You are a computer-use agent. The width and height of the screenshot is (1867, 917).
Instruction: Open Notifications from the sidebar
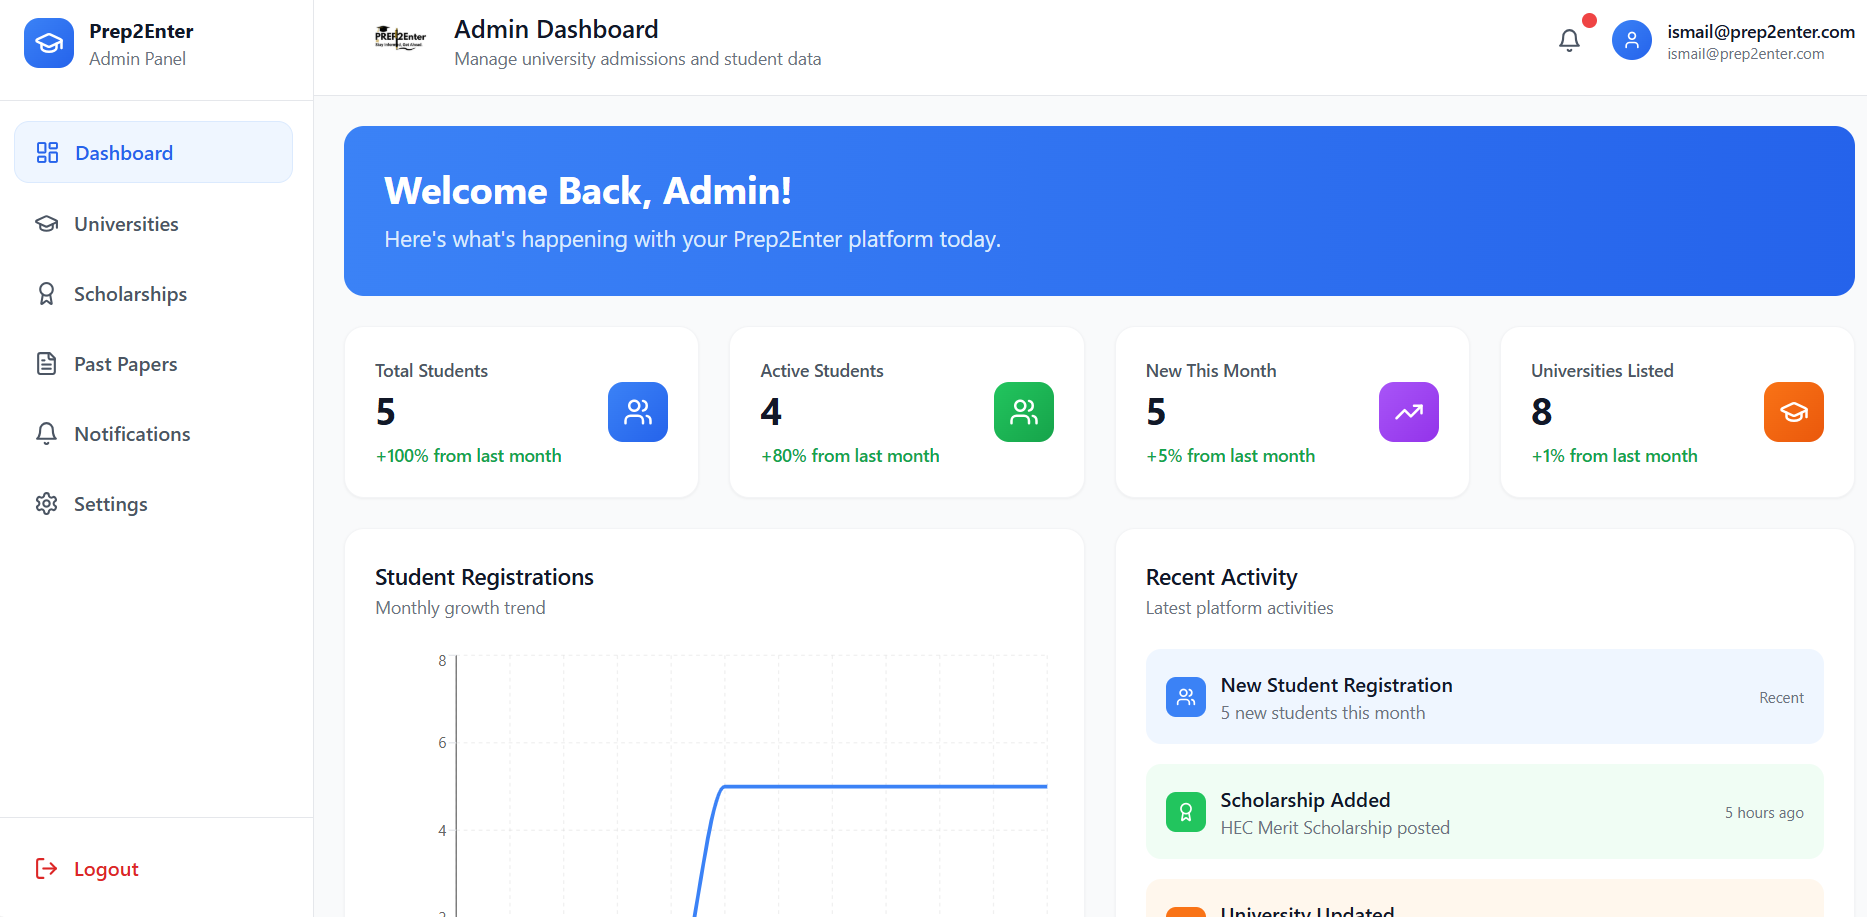132,434
